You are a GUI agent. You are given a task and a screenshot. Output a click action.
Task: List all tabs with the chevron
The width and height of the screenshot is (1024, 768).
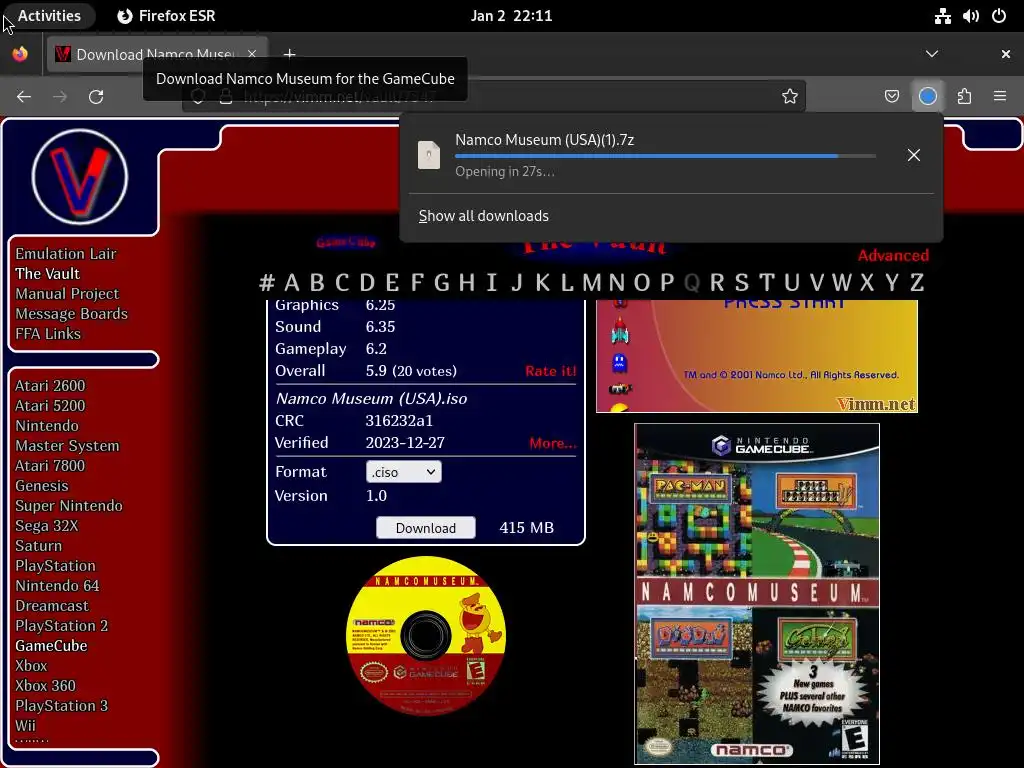(932, 54)
